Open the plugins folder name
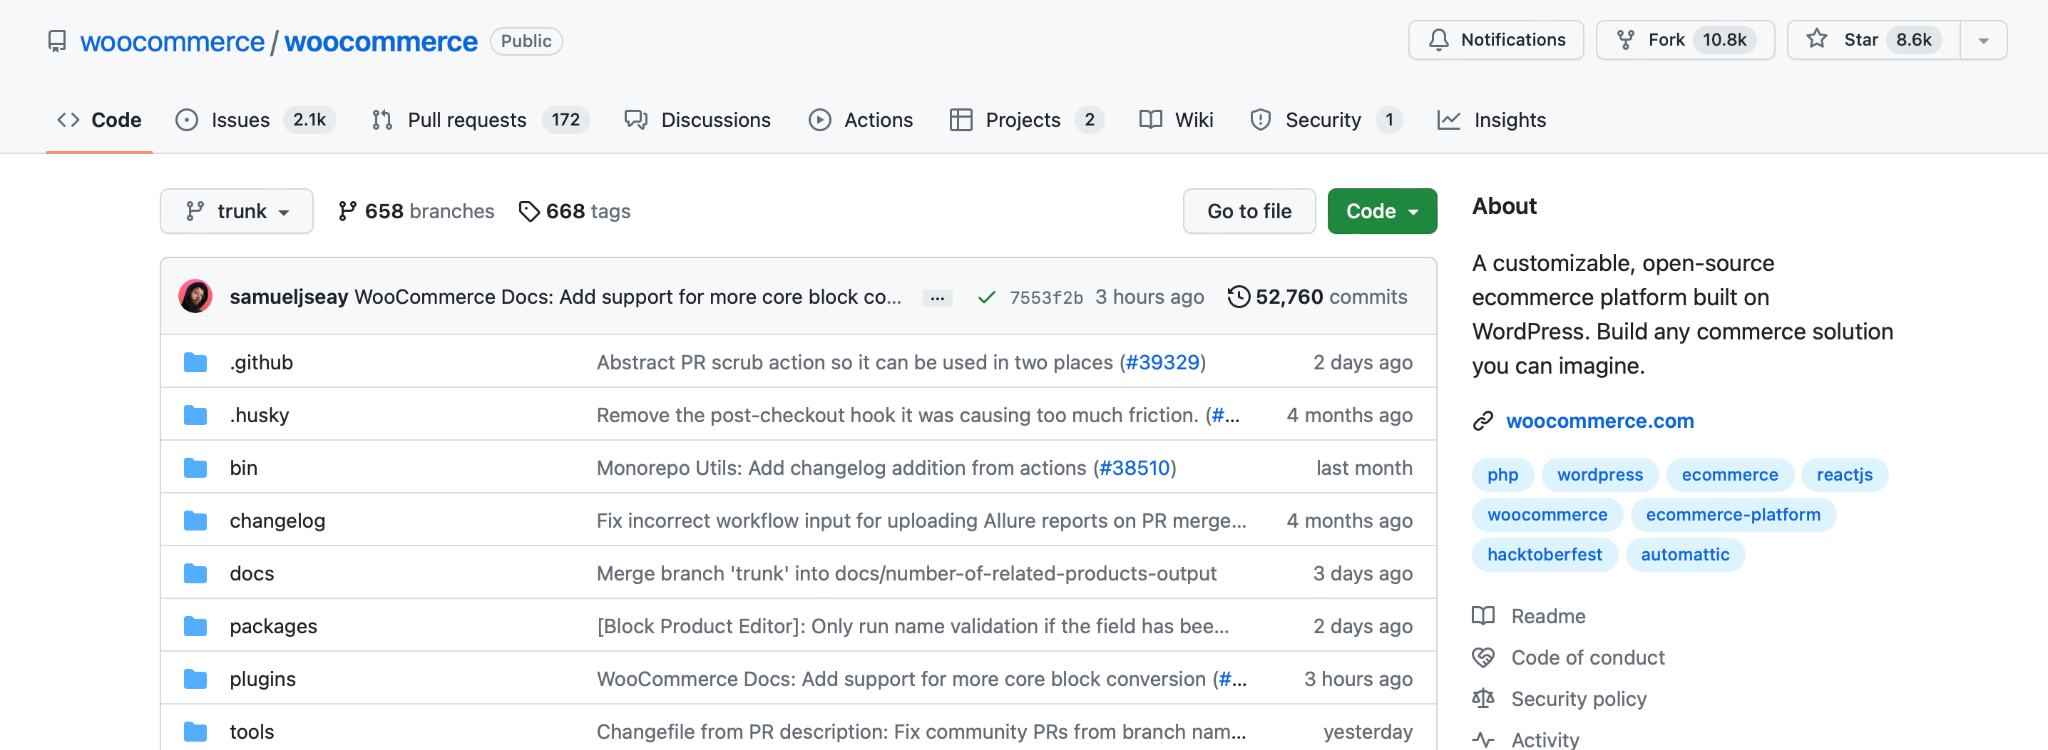The height and width of the screenshot is (750, 2048). [263, 679]
